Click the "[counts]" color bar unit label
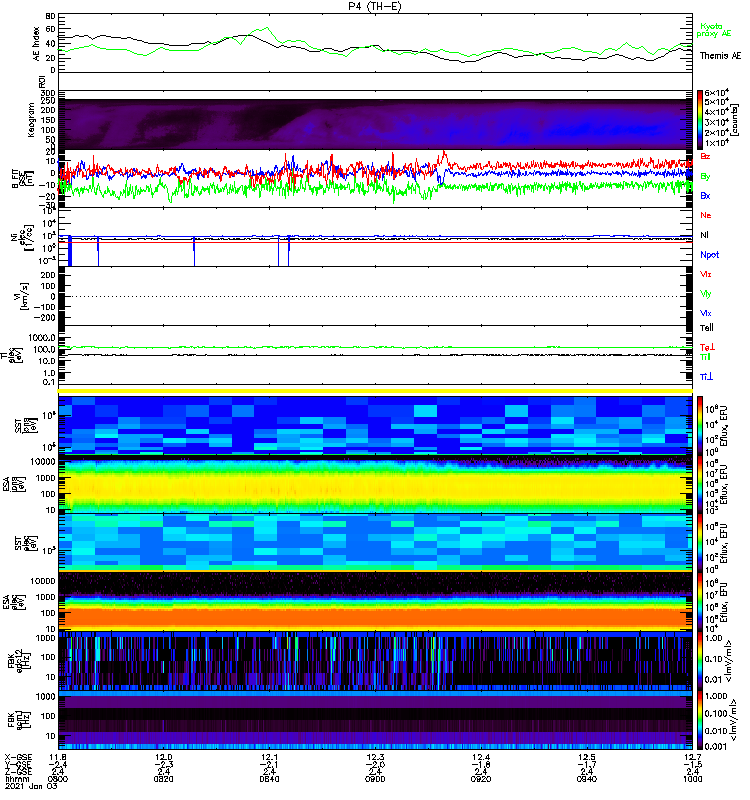 coord(734,120)
